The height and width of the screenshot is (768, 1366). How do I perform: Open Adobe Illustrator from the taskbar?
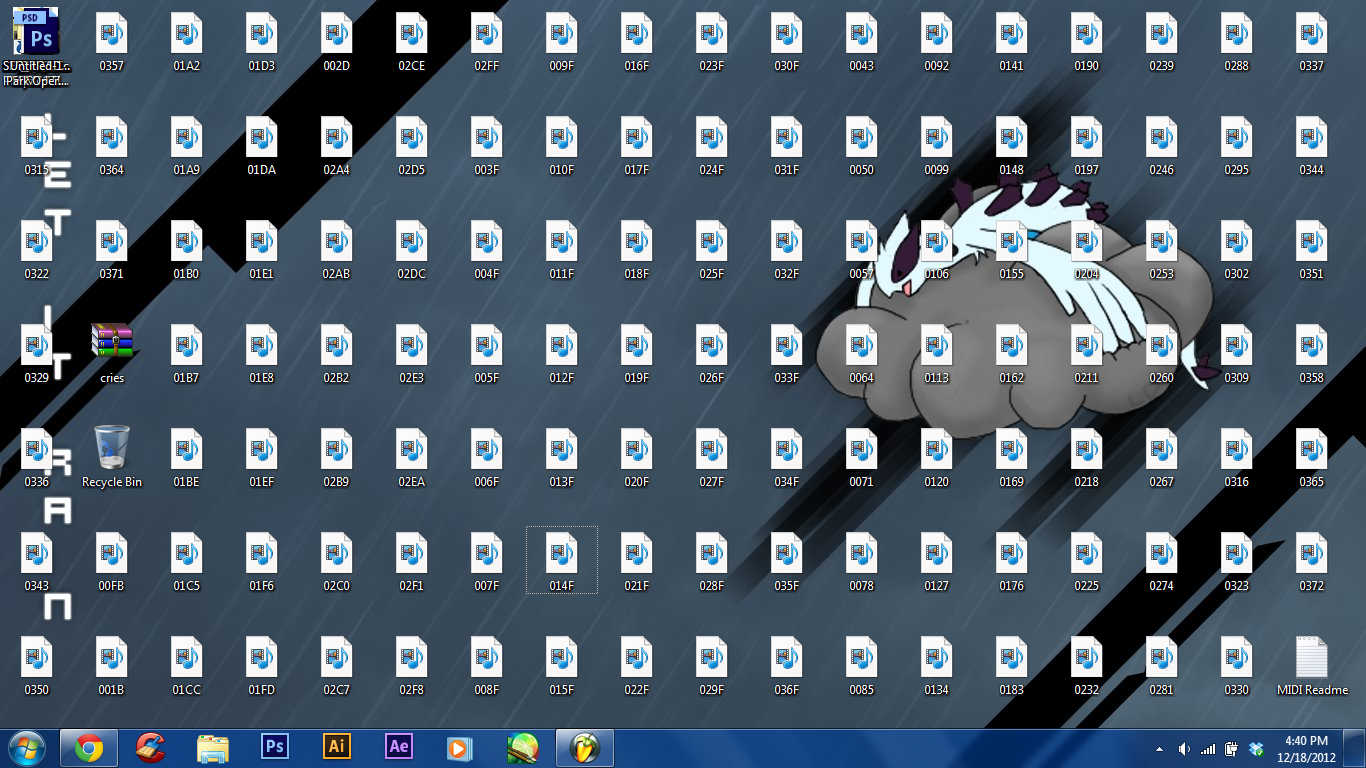[x=337, y=747]
